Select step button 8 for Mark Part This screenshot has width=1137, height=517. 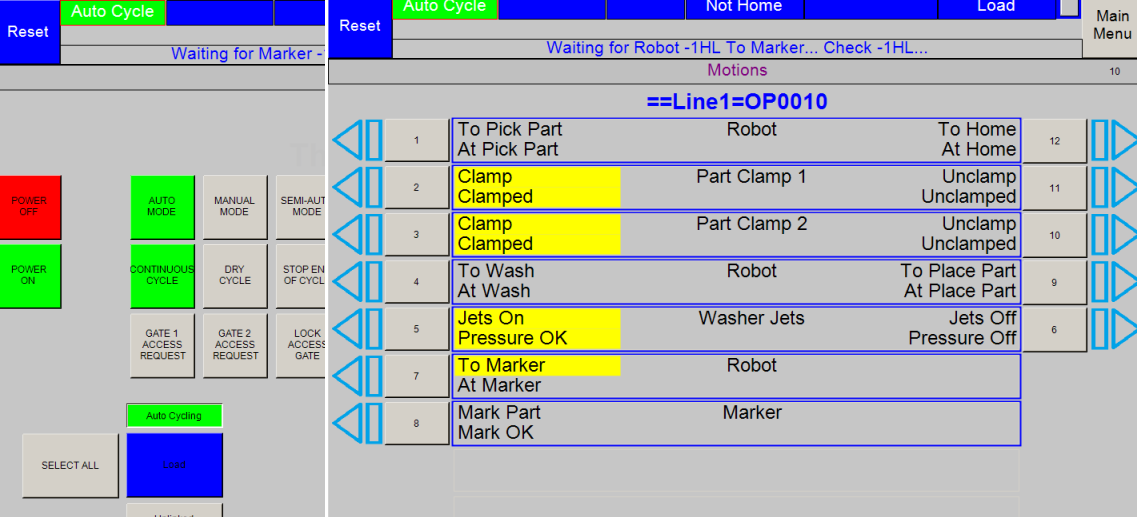tap(416, 423)
